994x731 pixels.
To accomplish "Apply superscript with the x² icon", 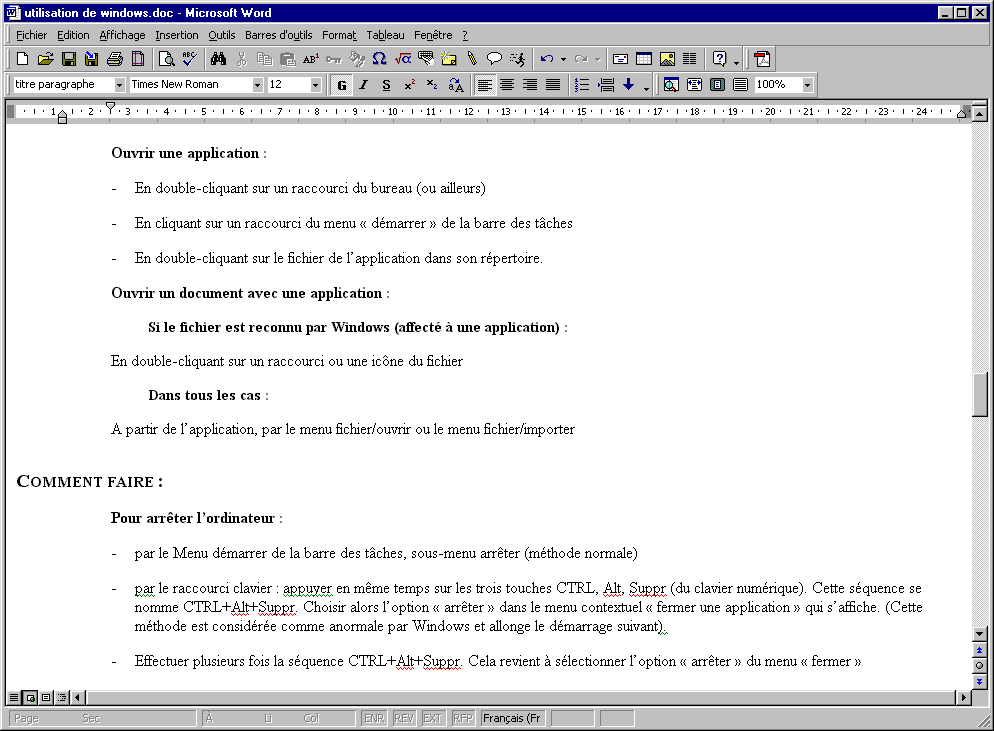I will pyautogui.click(x=410, y=85).
